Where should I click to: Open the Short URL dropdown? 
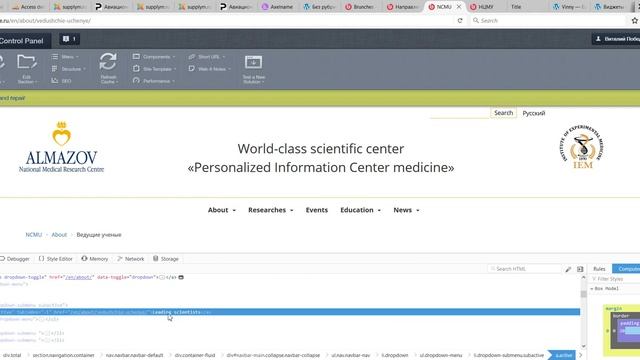(x=207, y=57)
